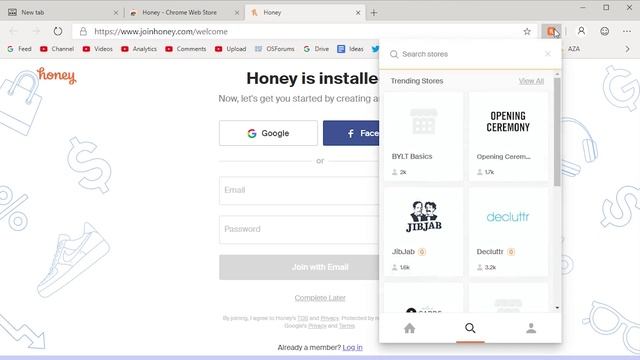Click the honey logo on the page
This screenshot has width=640, height=360.
56,76
